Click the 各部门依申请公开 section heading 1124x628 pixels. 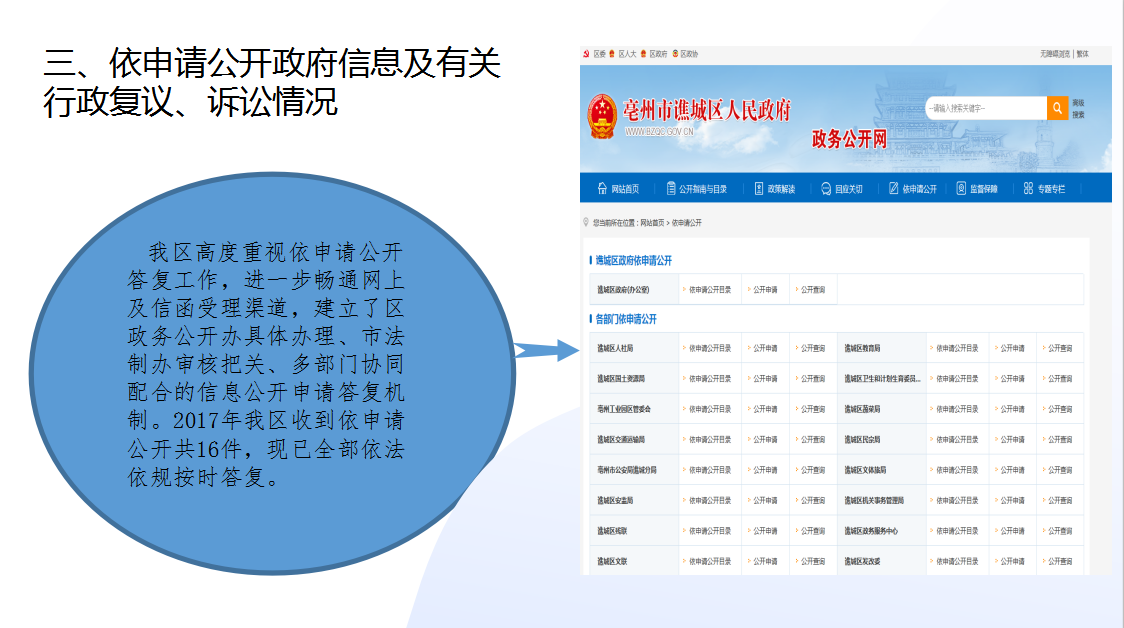click(x=626, y=319)
